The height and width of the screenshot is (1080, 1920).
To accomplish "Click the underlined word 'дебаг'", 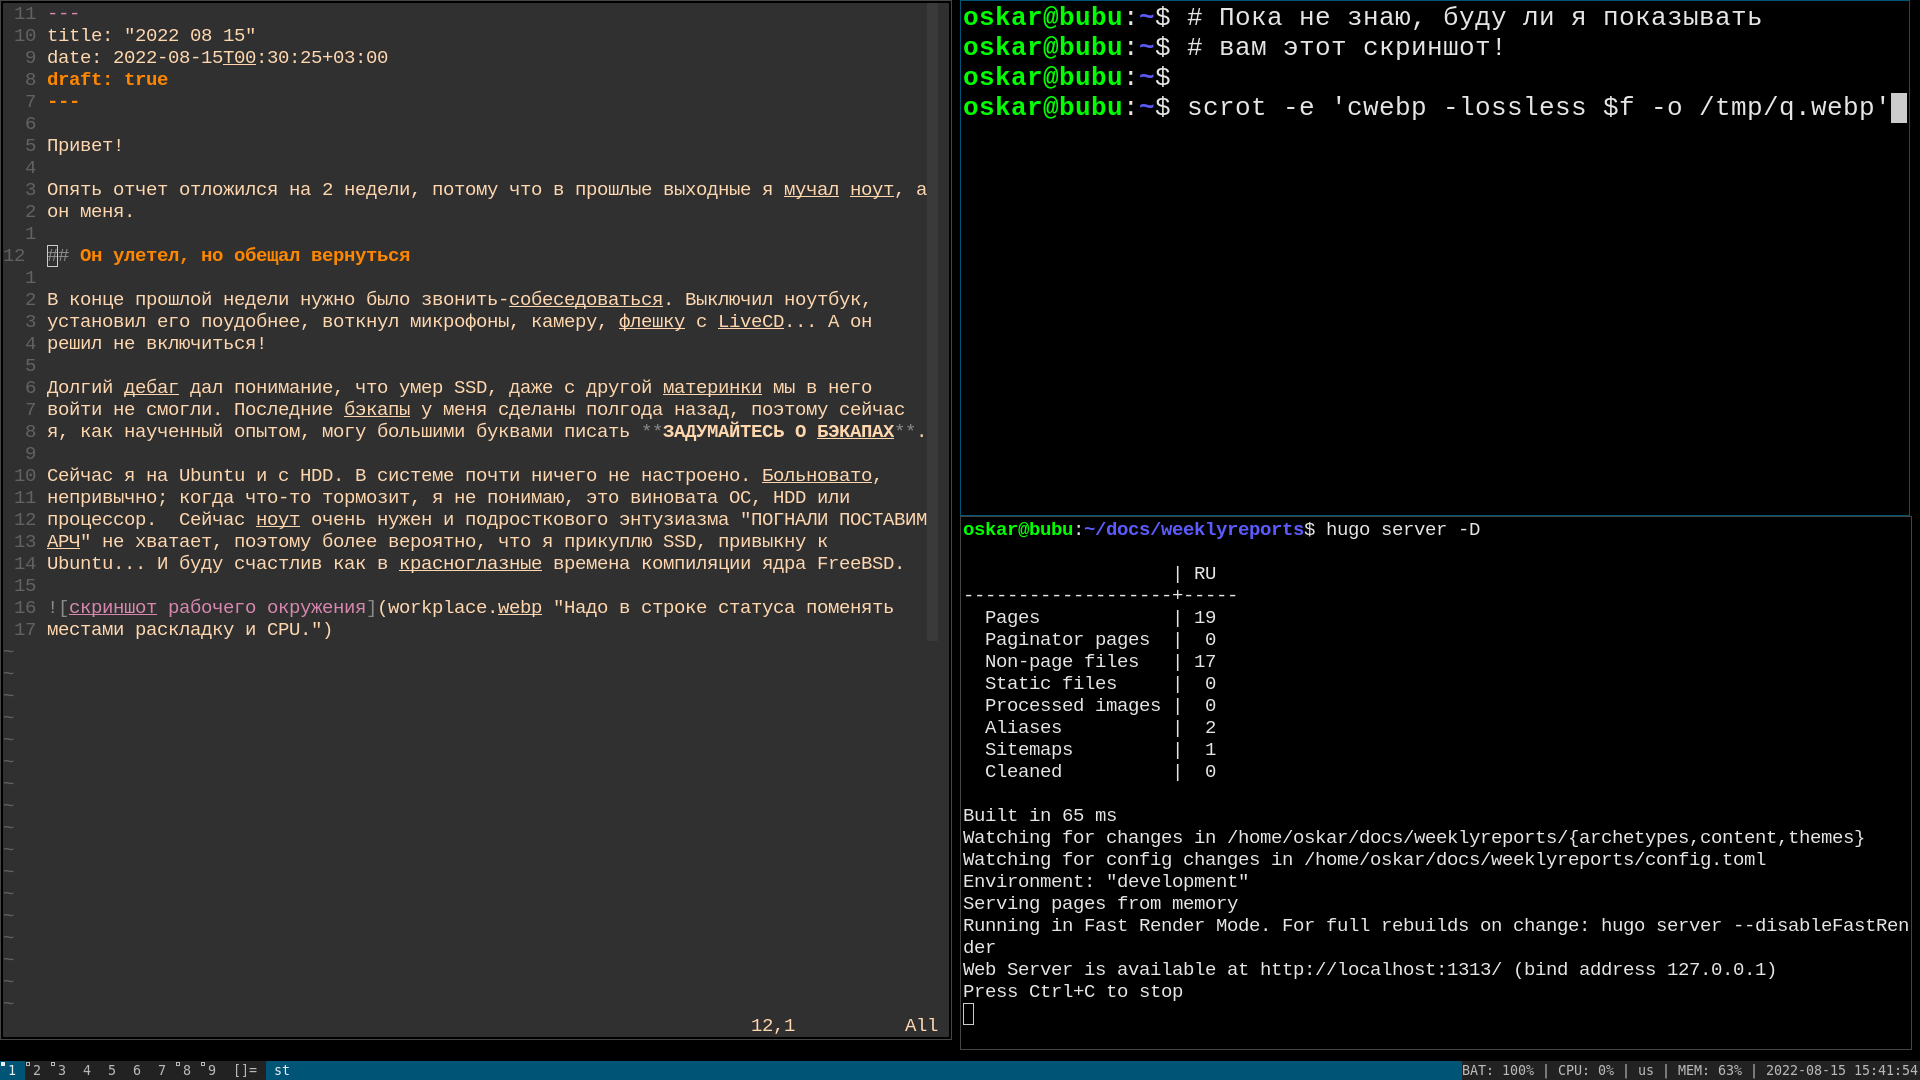I will click(151, 388).
